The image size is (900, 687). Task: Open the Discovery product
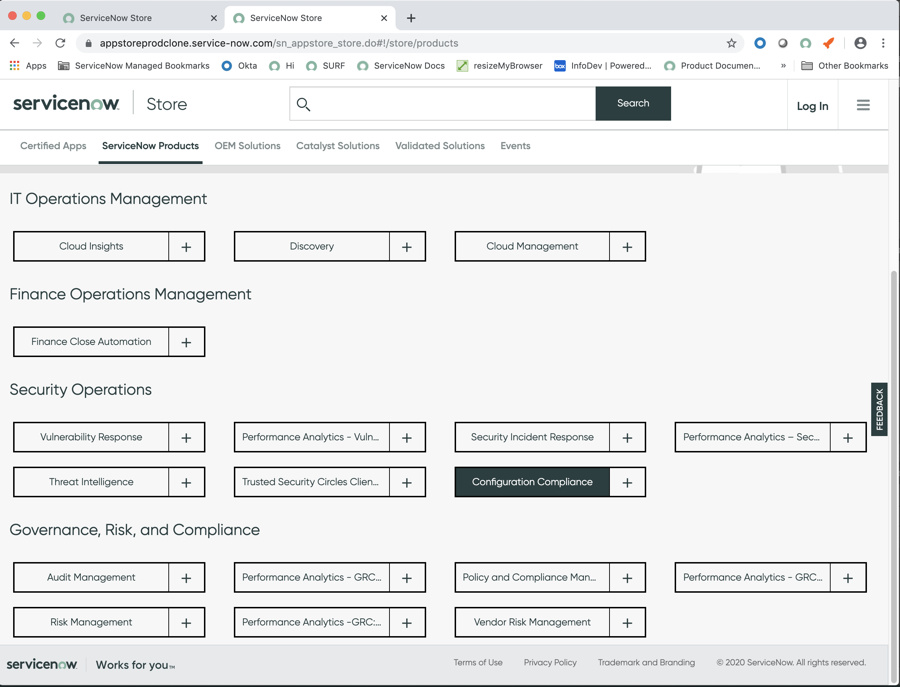[x=312, y=246]
